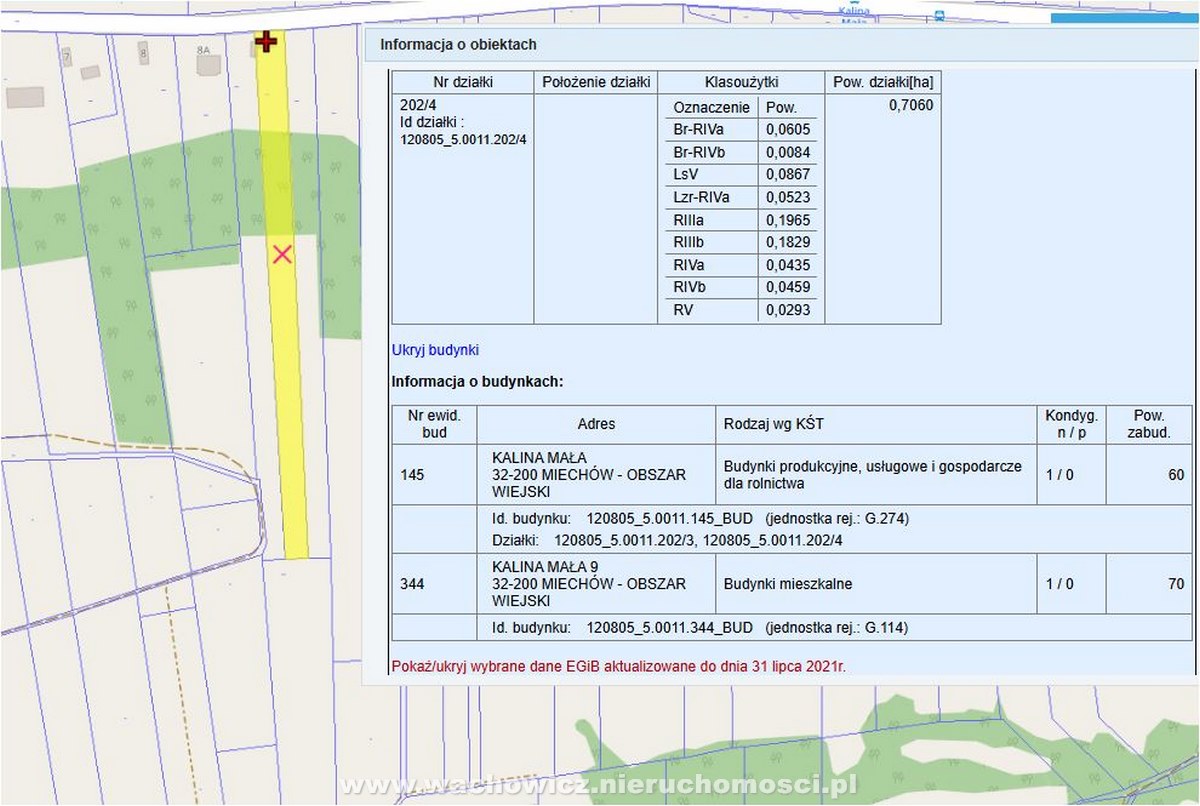
Task: Click the 'Nr działki' column header
Action: coord(463,82)
